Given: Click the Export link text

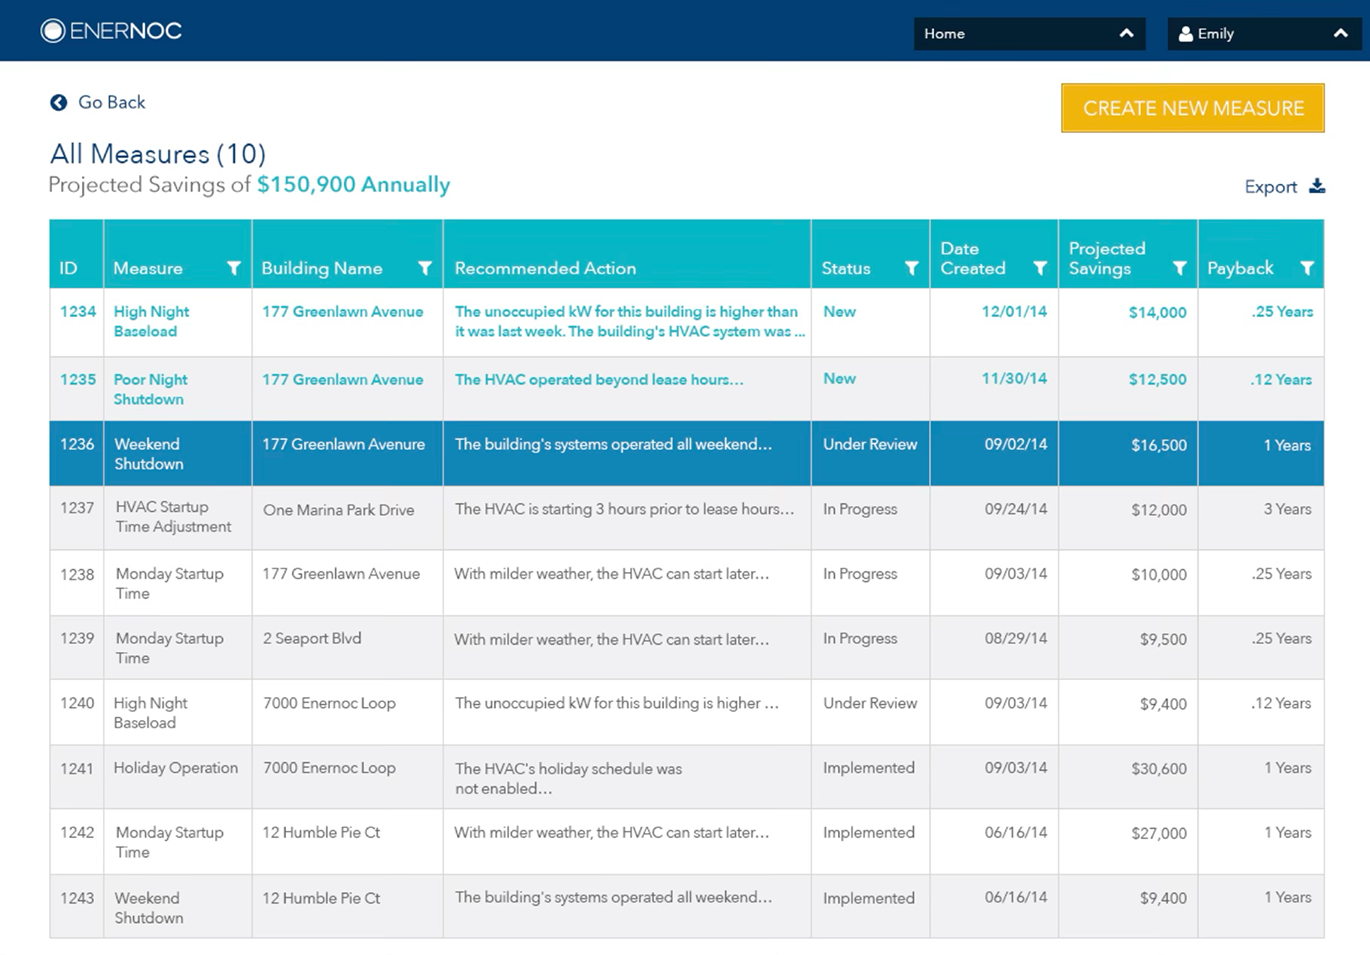Looking at the screenshot, I should [x=1270, y=187].
